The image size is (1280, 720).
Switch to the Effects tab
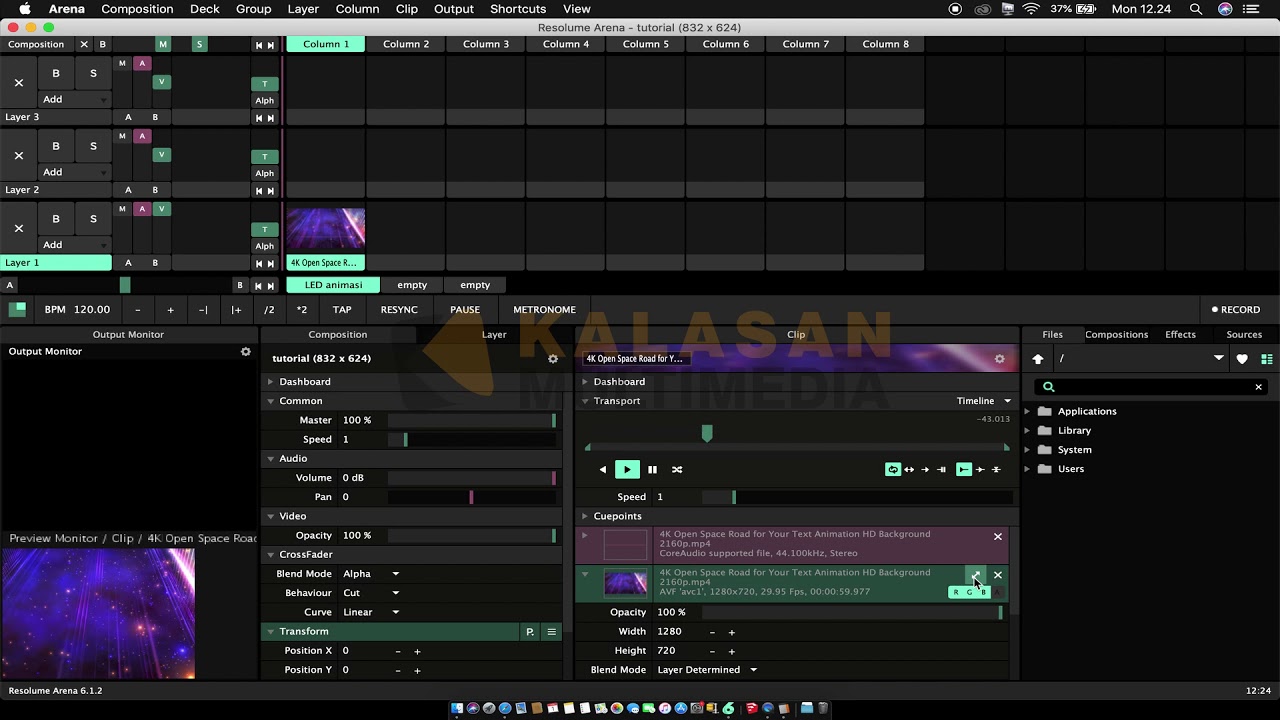tap(1180, 335)
